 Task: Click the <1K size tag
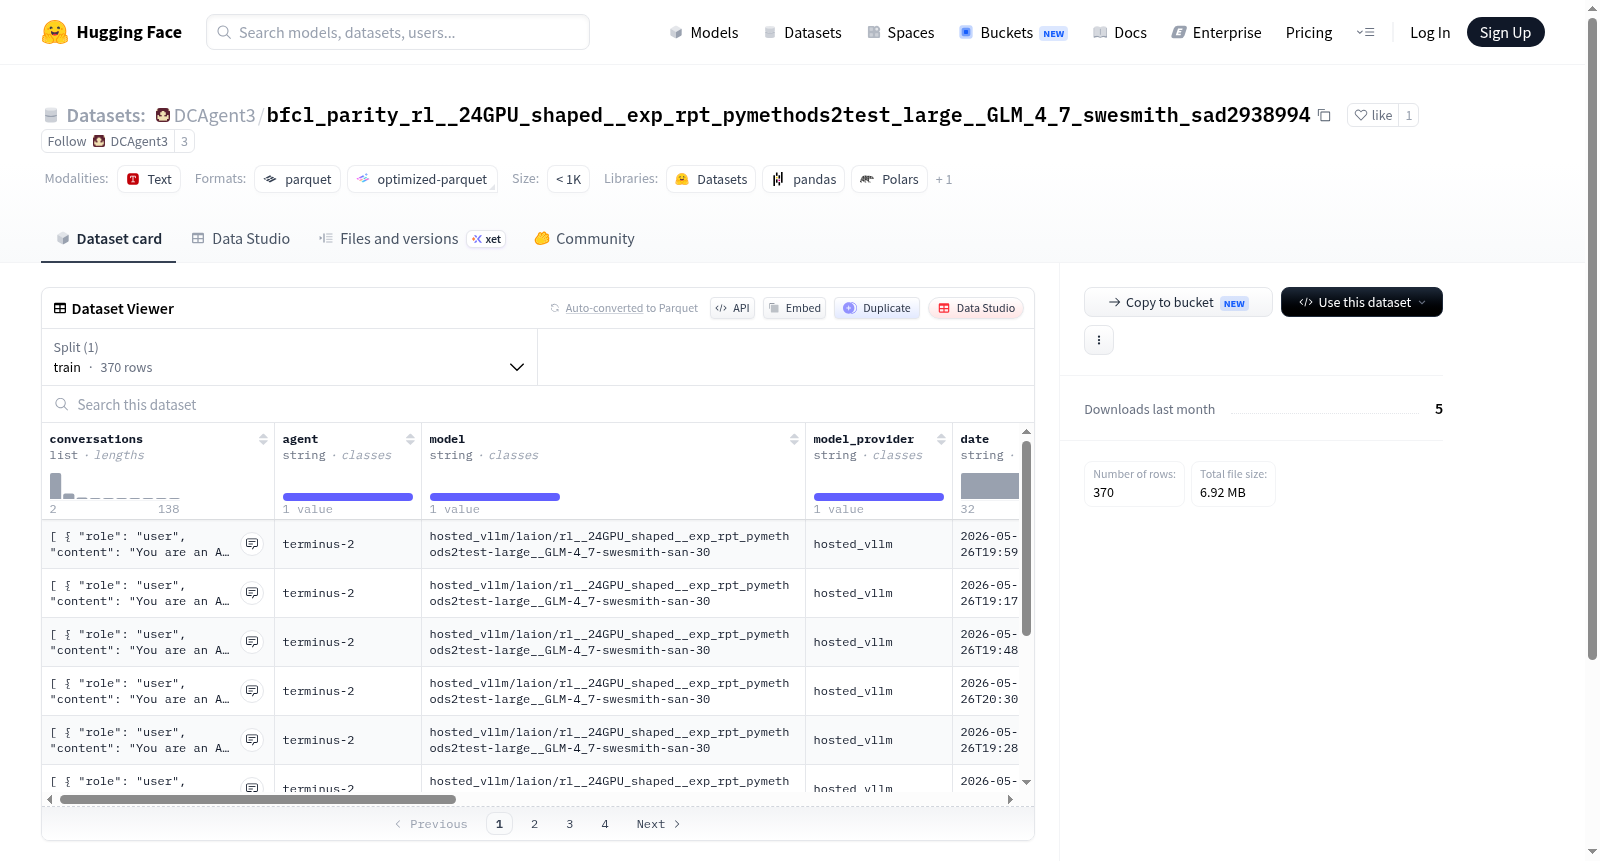tap(568, 179)
